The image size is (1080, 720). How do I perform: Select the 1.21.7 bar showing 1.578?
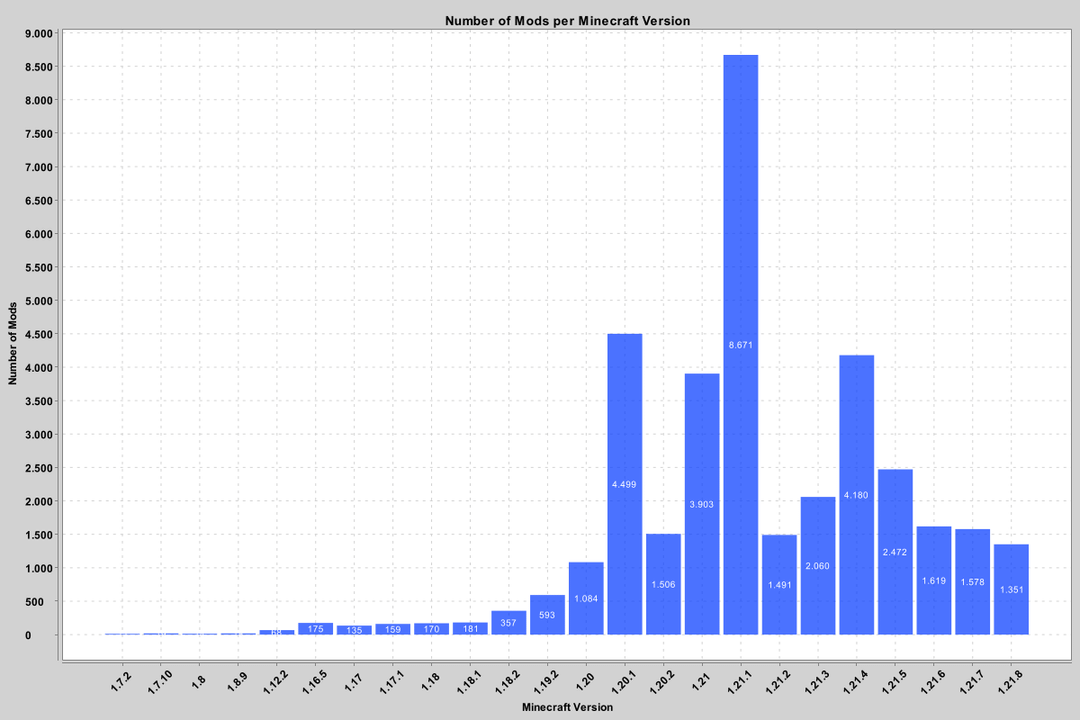(972, 582)
